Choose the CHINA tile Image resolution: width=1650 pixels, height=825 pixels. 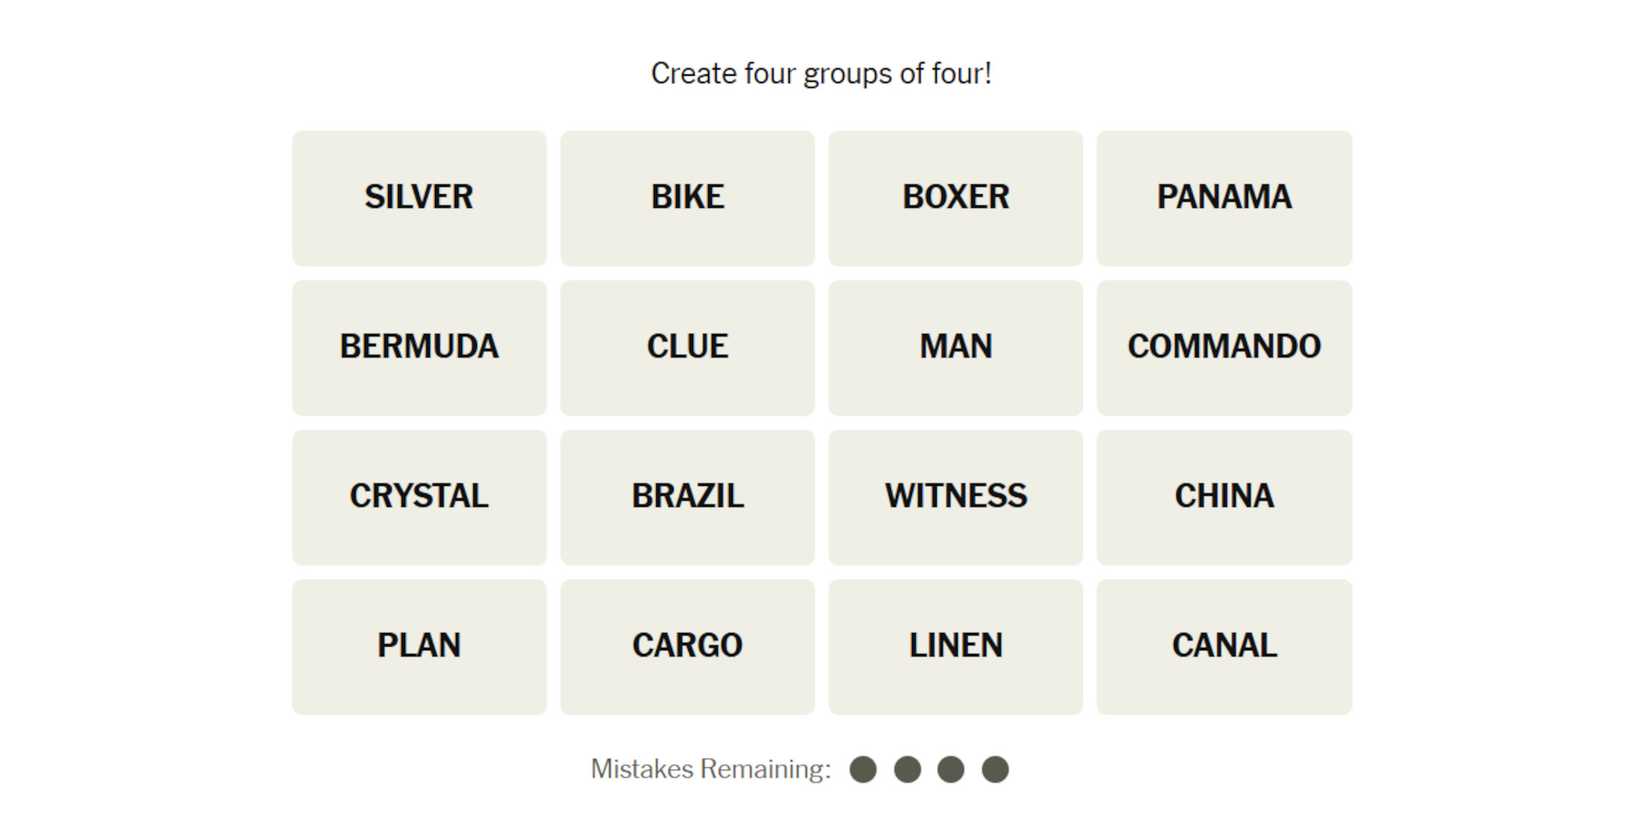(x=1224, y=497)
